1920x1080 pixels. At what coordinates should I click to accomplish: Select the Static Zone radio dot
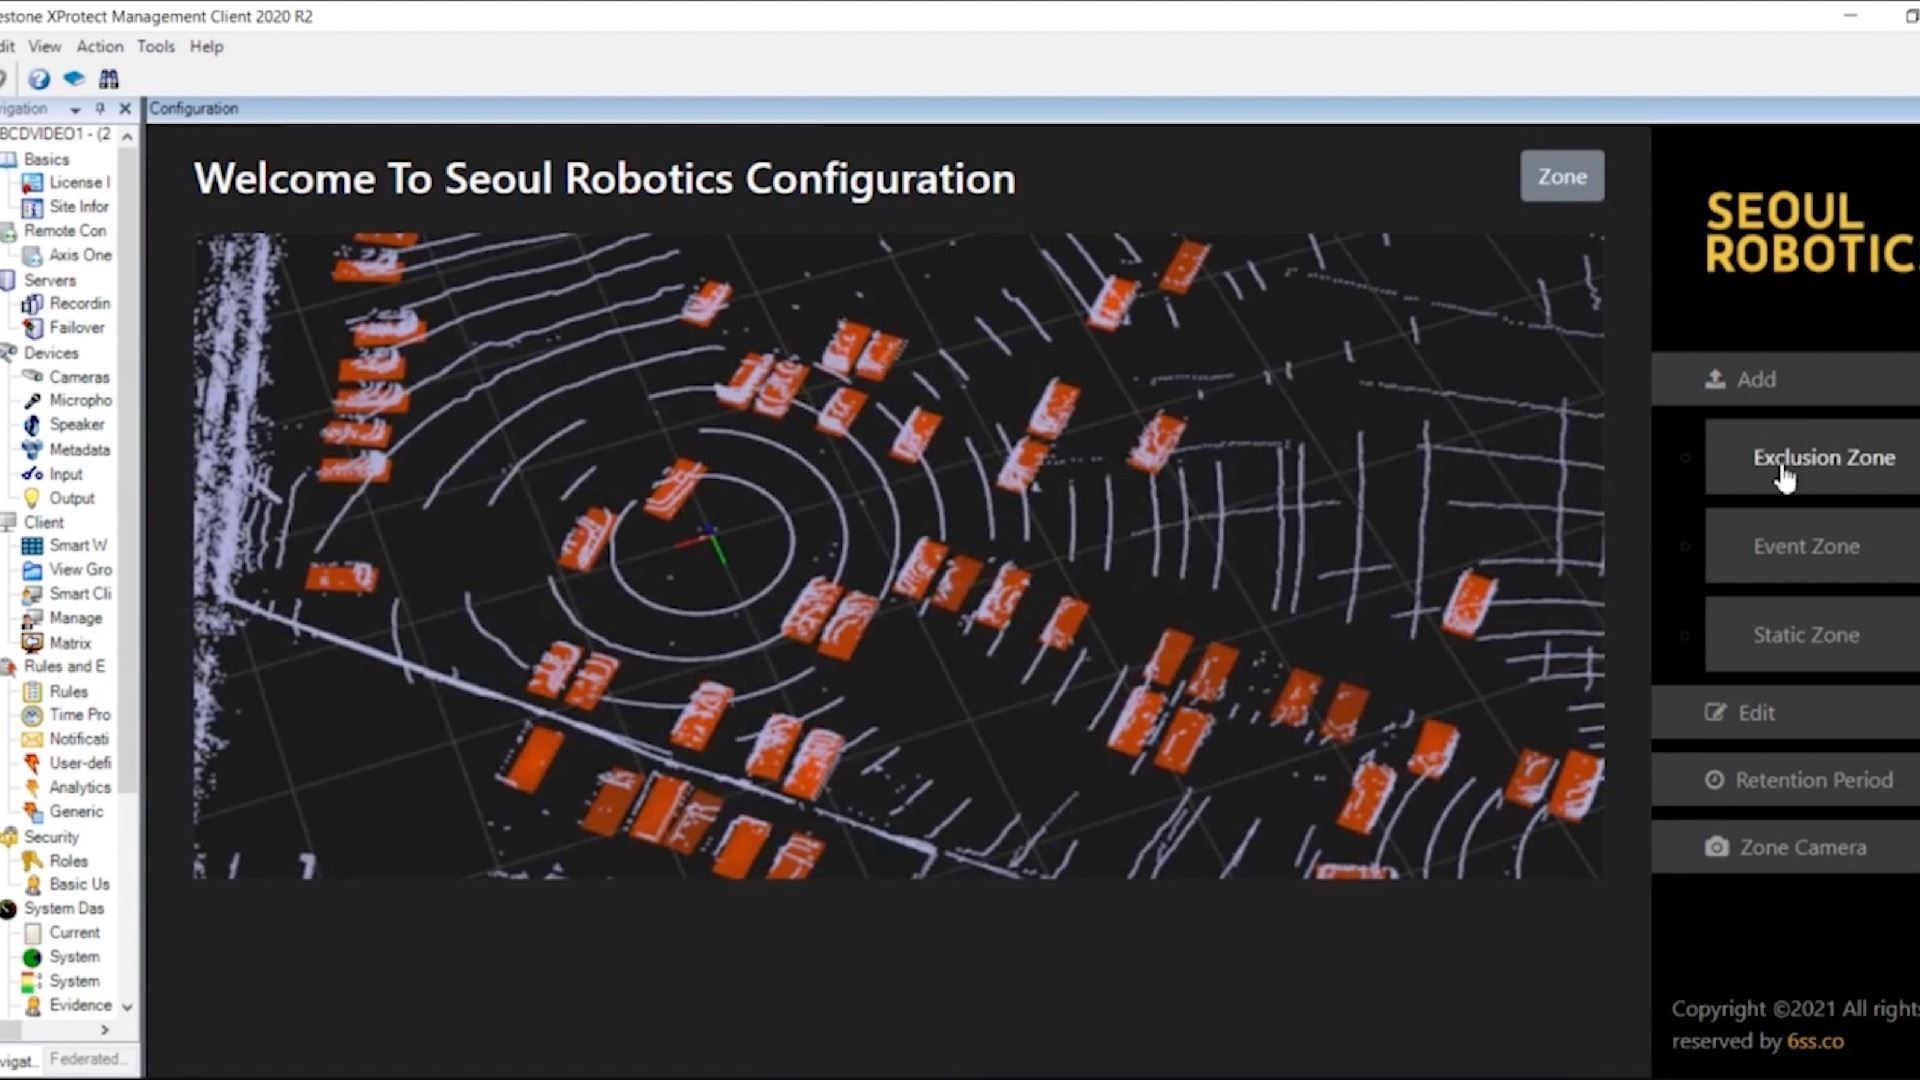1685,635
